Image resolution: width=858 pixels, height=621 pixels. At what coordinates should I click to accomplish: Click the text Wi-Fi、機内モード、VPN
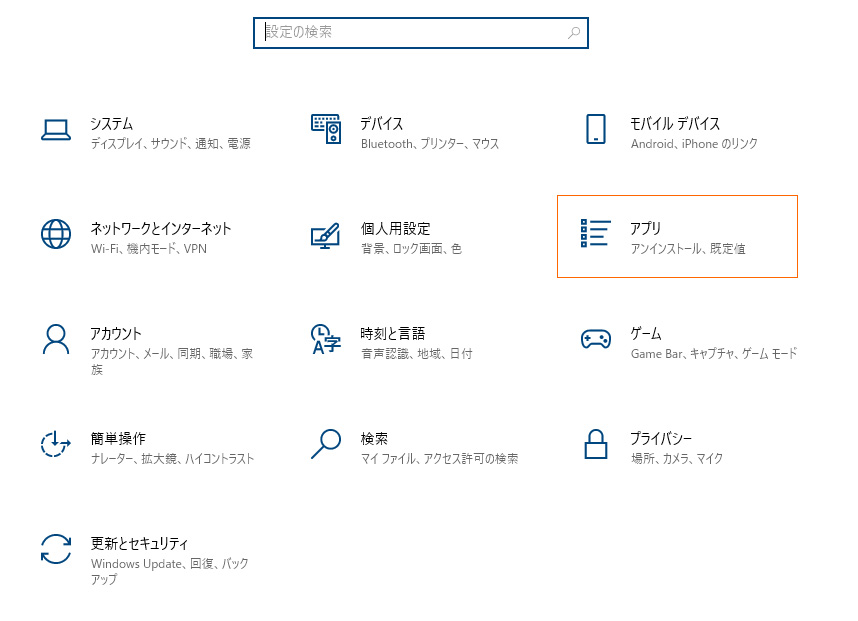(x=149, y=248)
